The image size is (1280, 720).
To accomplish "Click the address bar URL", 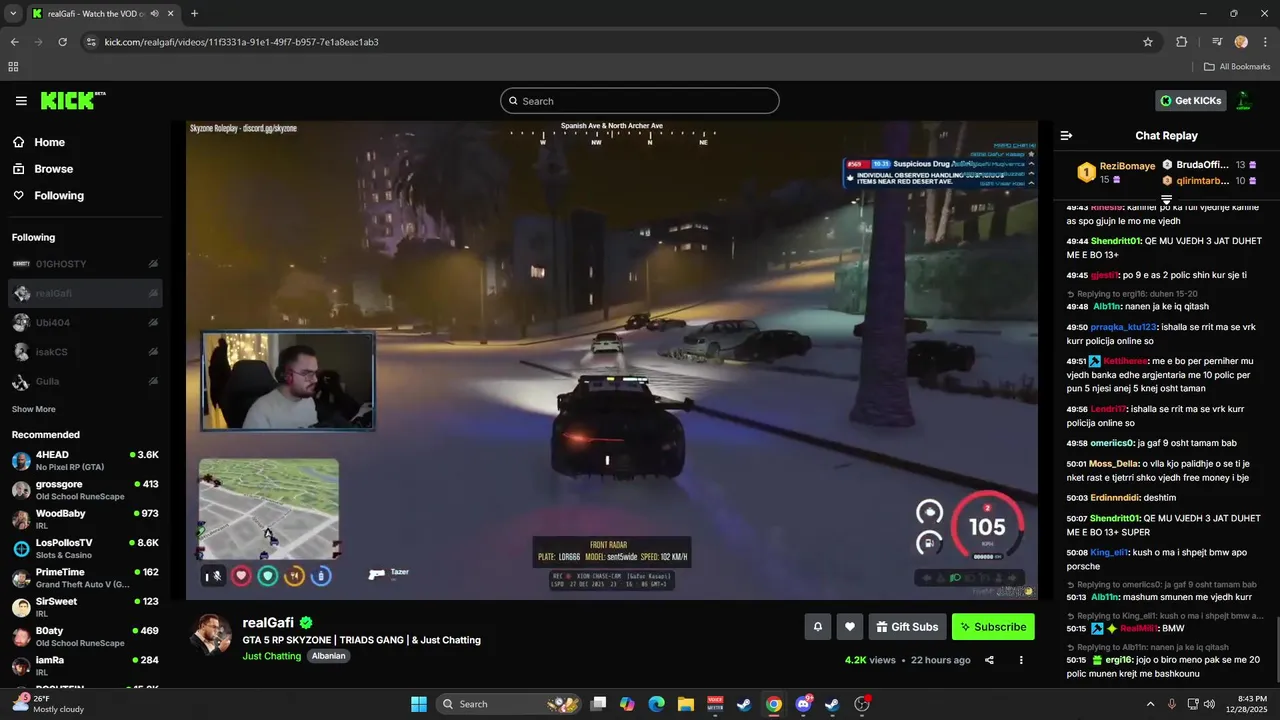I will point(241,42).
